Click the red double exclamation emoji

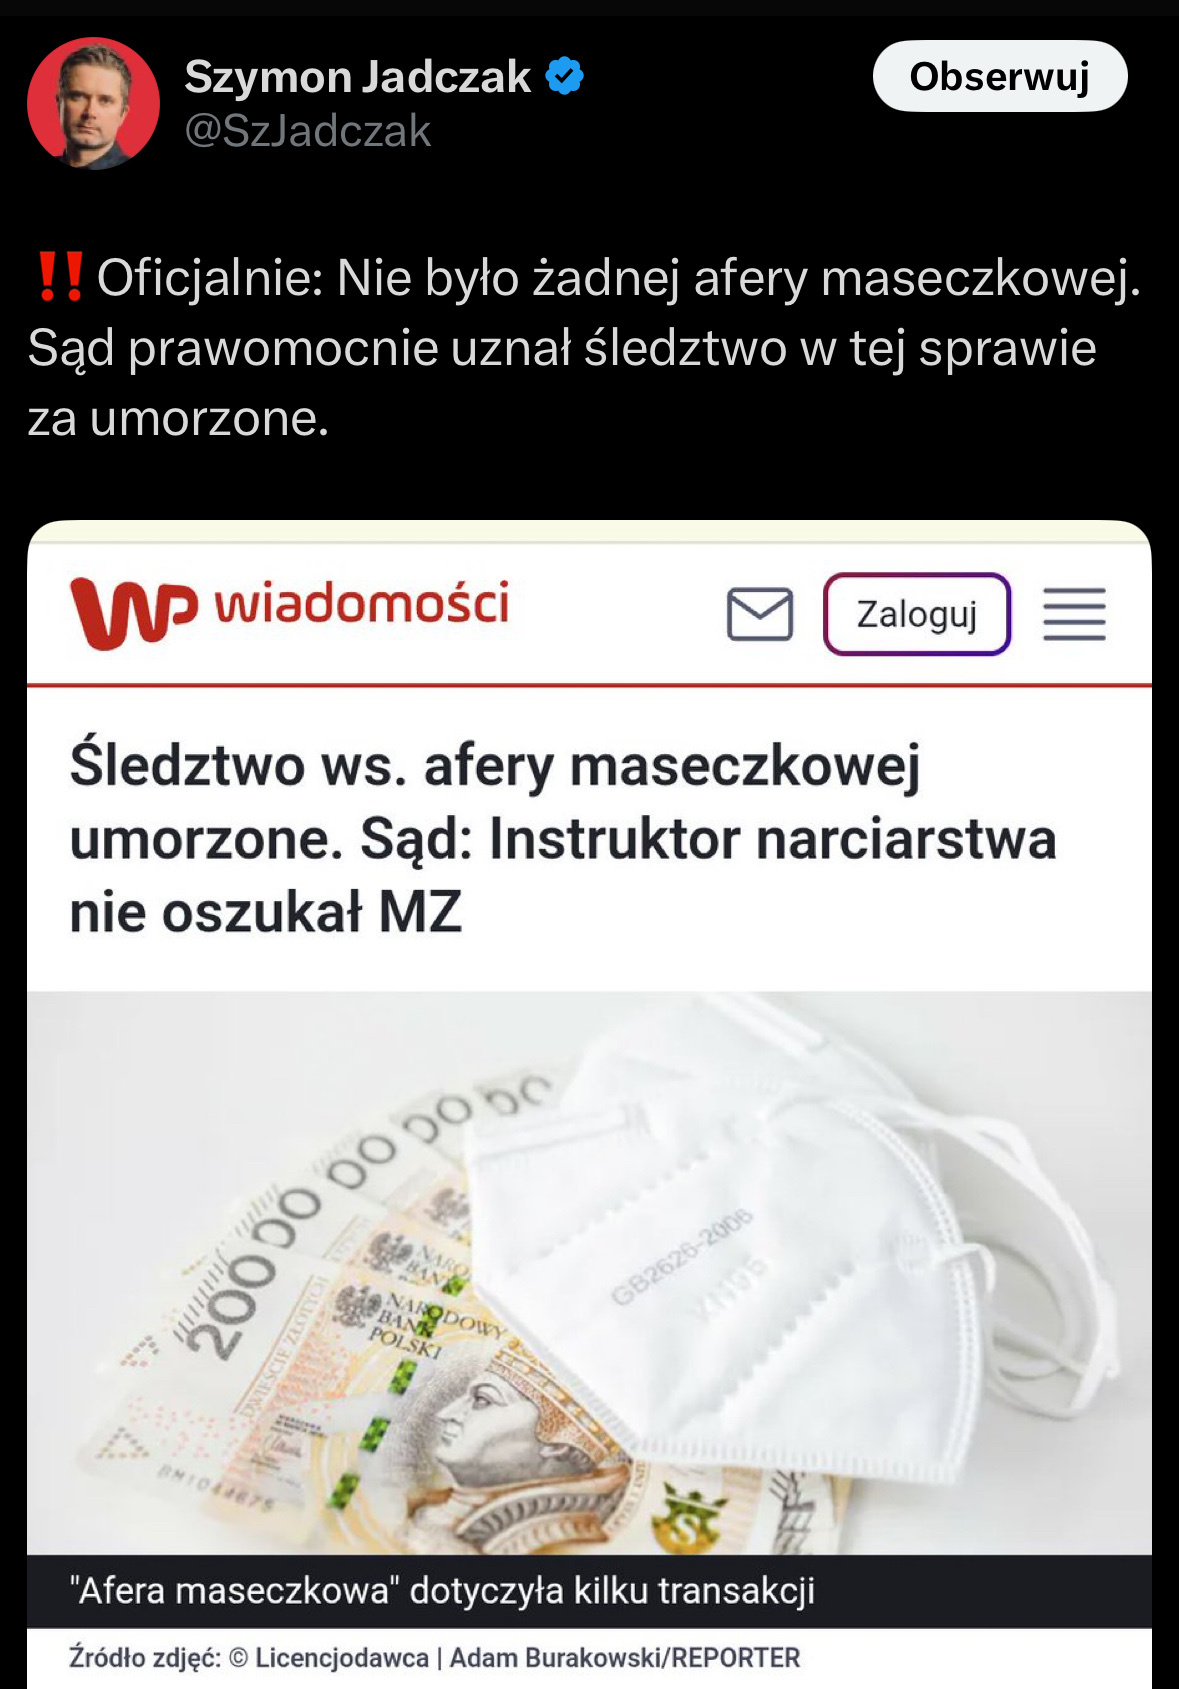[60, 277]
